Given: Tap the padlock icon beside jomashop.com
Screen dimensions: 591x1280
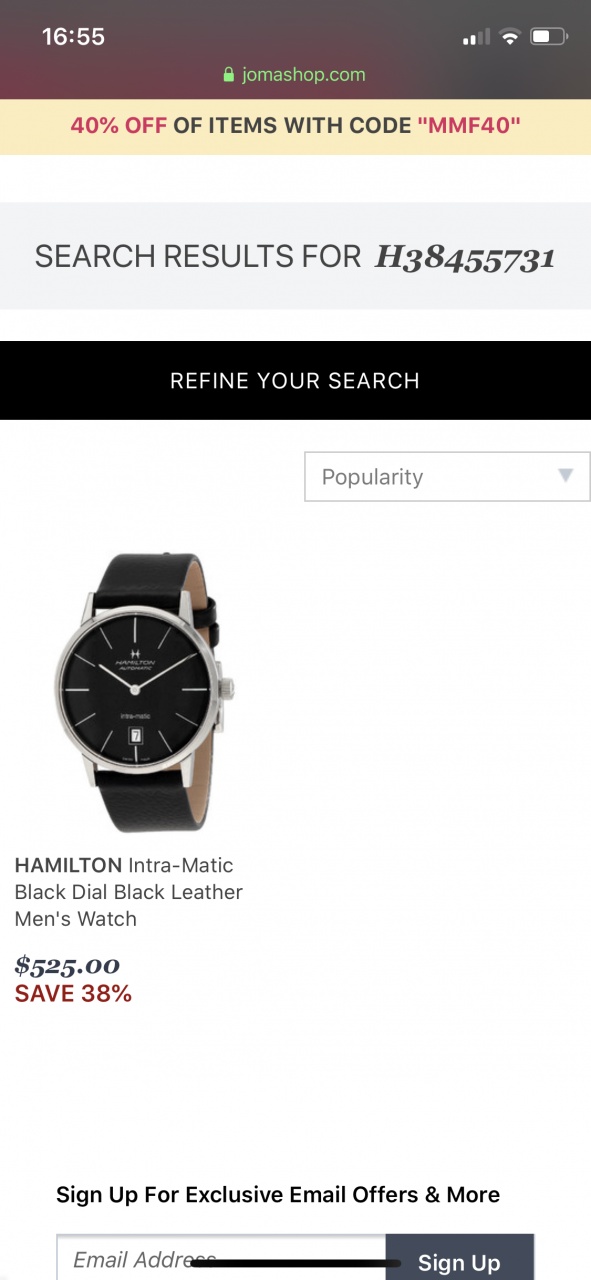Looking at the screenshot, I should pyautogui.click(x=229, y=75).
